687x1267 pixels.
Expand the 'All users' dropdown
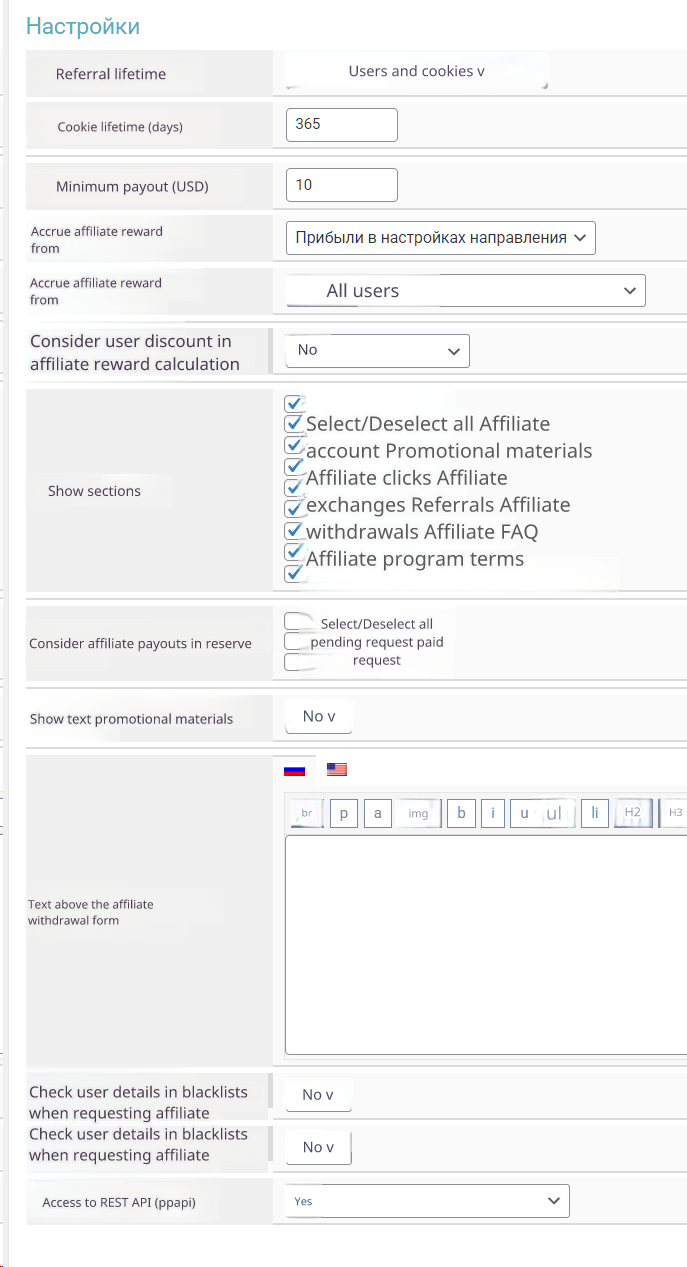point(465,291)
